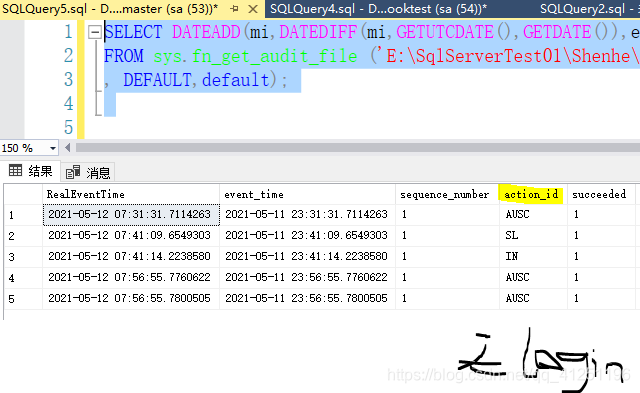Click the messages icon on 消息 tab

click(73, 172)
